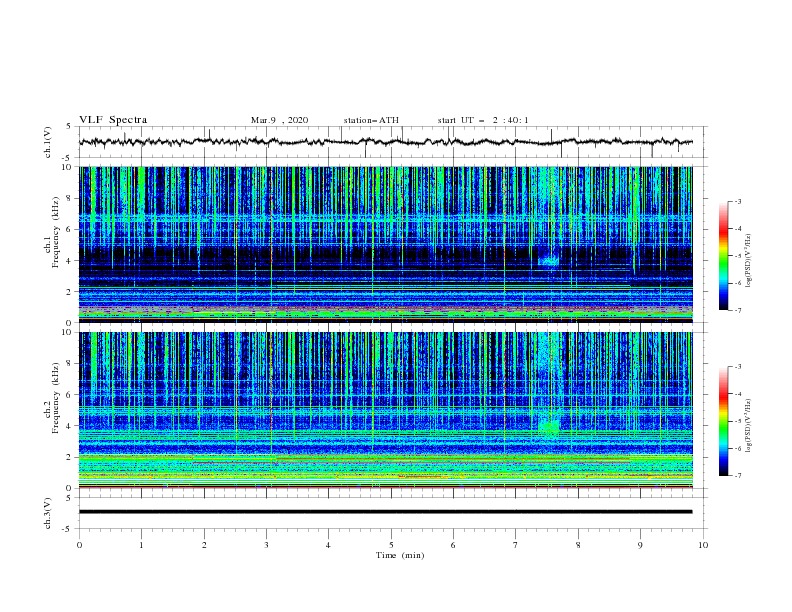Screen dimensions: 792x612
Task: Click the ch.1 "Frequency (kHz)" axis title
Action: 56,232
